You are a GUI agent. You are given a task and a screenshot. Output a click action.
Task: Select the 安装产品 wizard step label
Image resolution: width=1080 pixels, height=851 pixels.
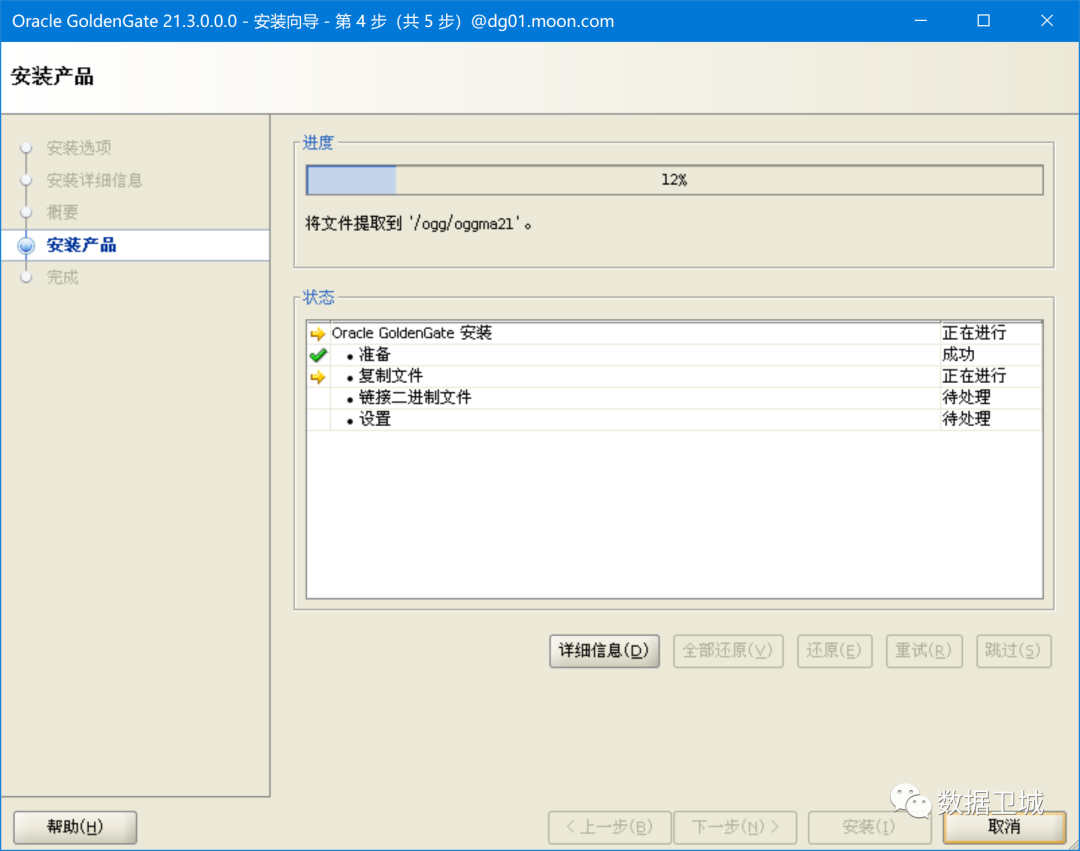click(81, 245)
